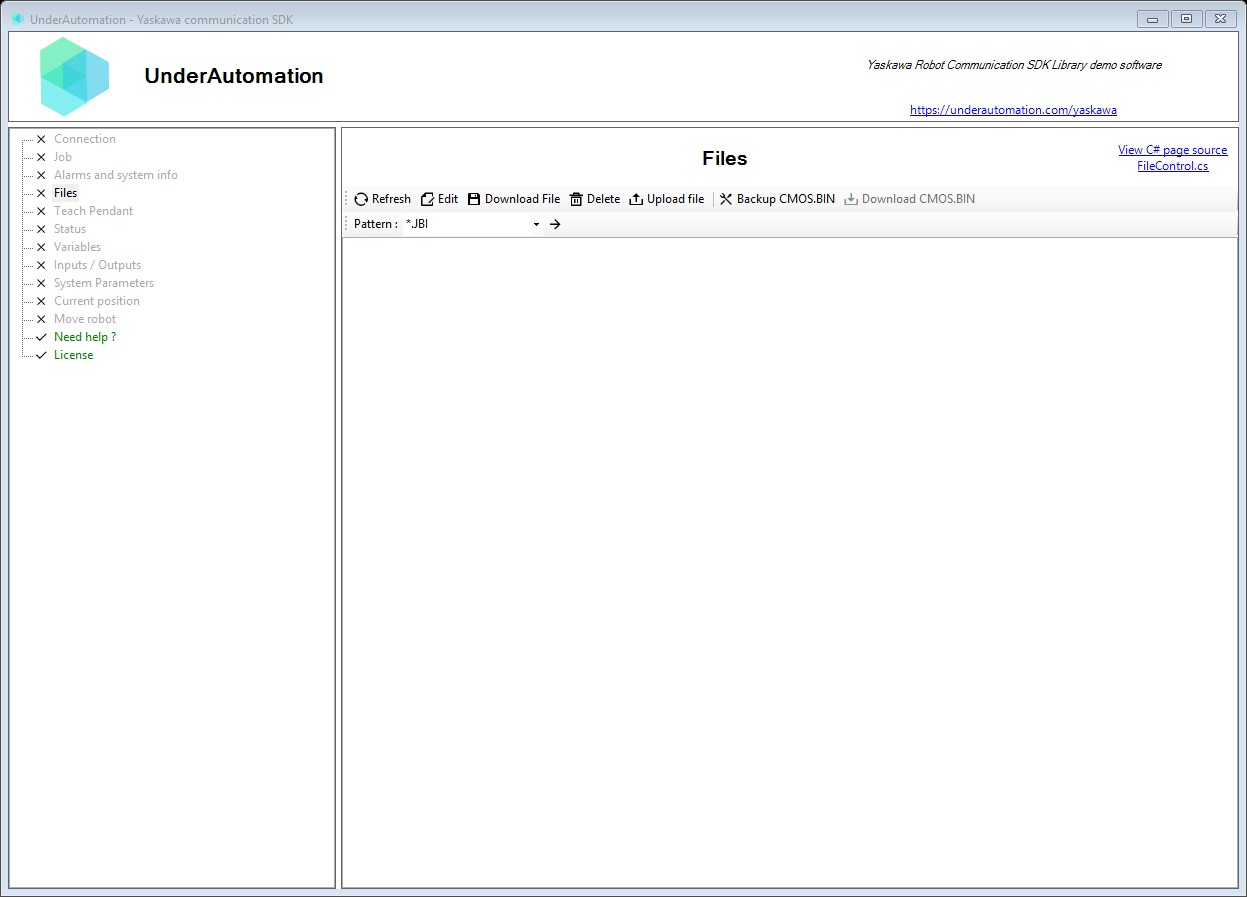Click the X icon beside Teach Pendant
Viewport: 1247px width, 897px height.
(41, 211)
